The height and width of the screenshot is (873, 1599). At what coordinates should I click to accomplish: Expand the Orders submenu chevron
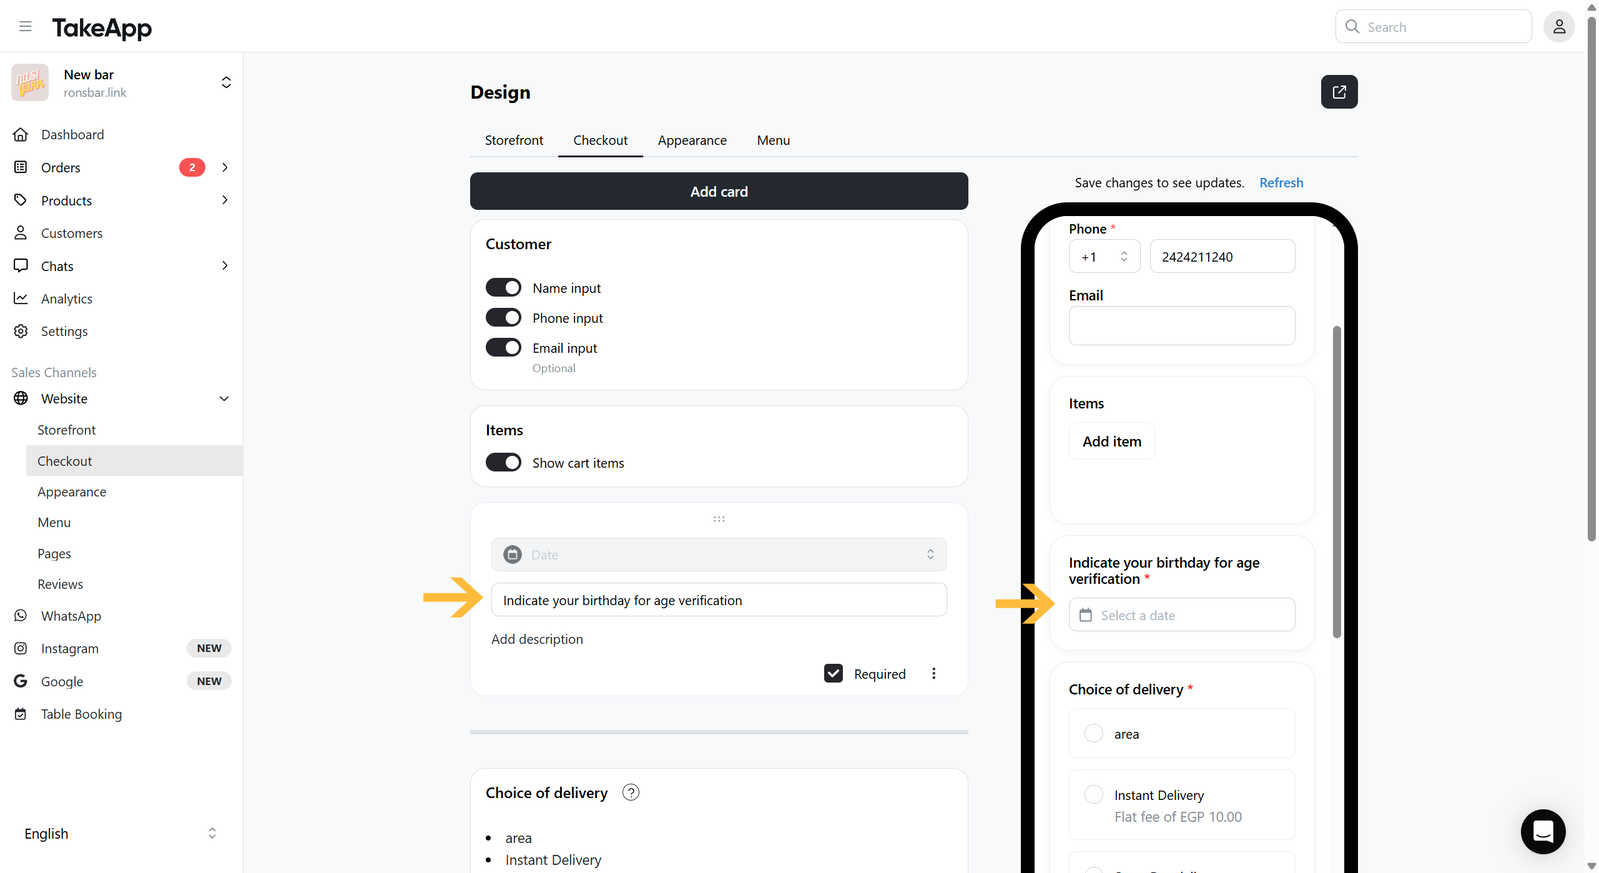(225, 167)
